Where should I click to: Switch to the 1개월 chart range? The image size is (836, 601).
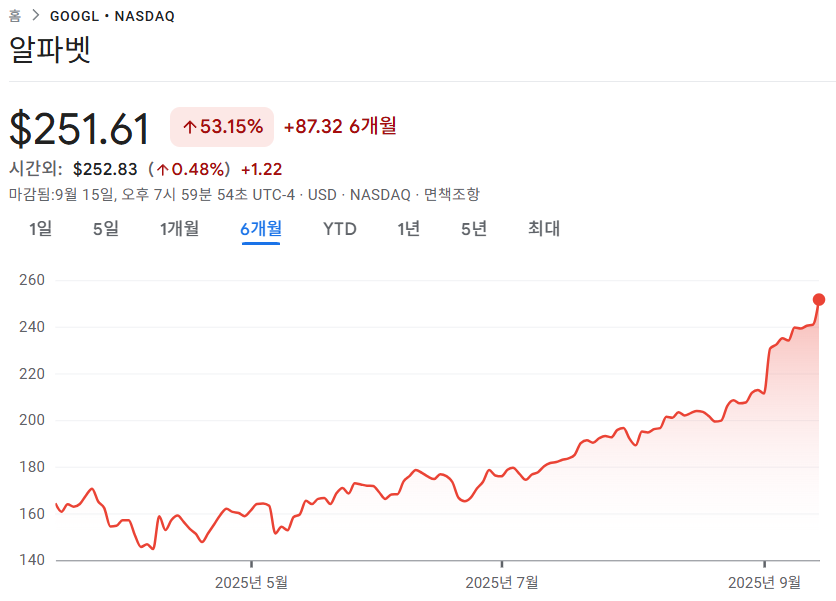(180, 229)
